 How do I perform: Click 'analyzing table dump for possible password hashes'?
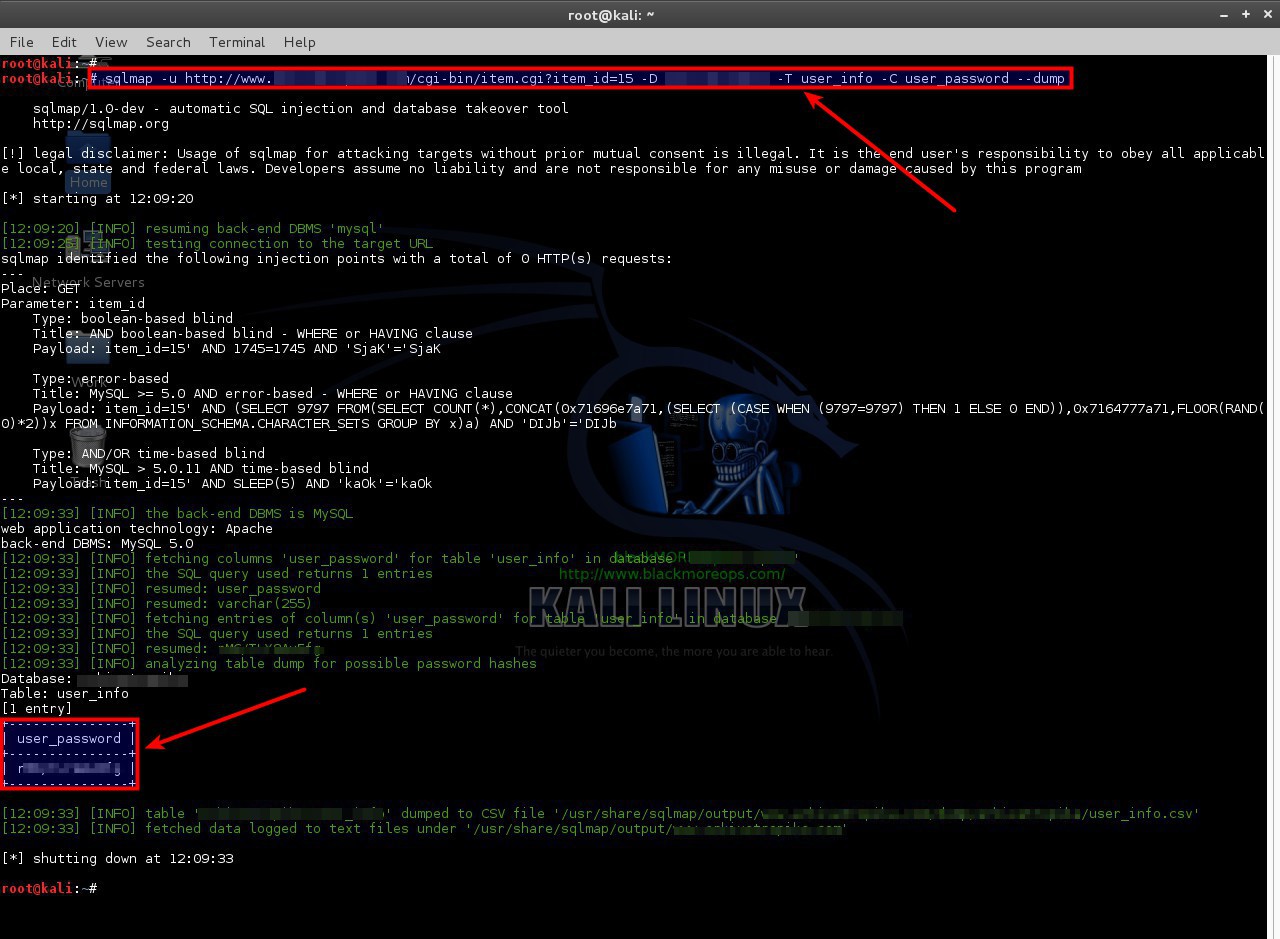point(269,663)
